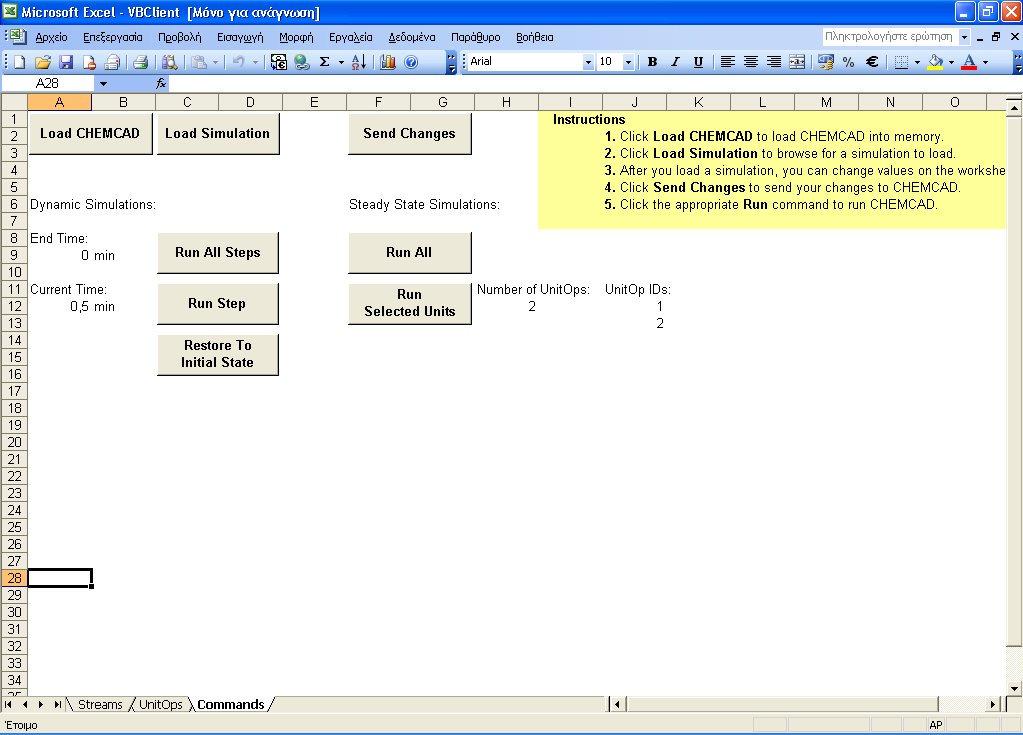Apply Currency style format
1023x735 pixels.
[825, 62]
